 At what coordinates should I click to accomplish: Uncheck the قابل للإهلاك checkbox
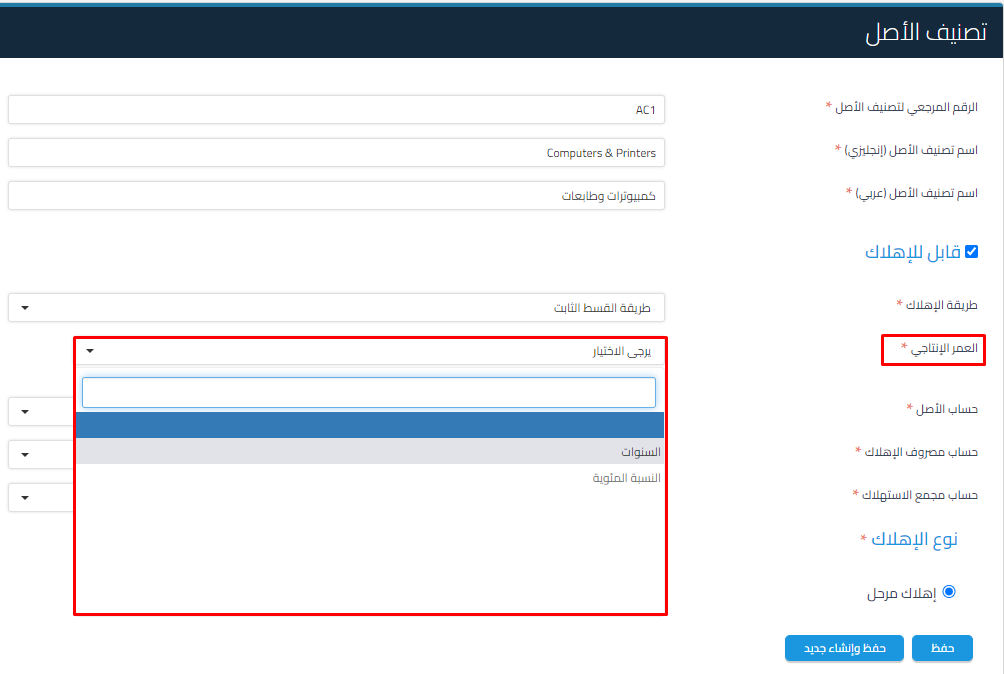click(x=971, y=252)
